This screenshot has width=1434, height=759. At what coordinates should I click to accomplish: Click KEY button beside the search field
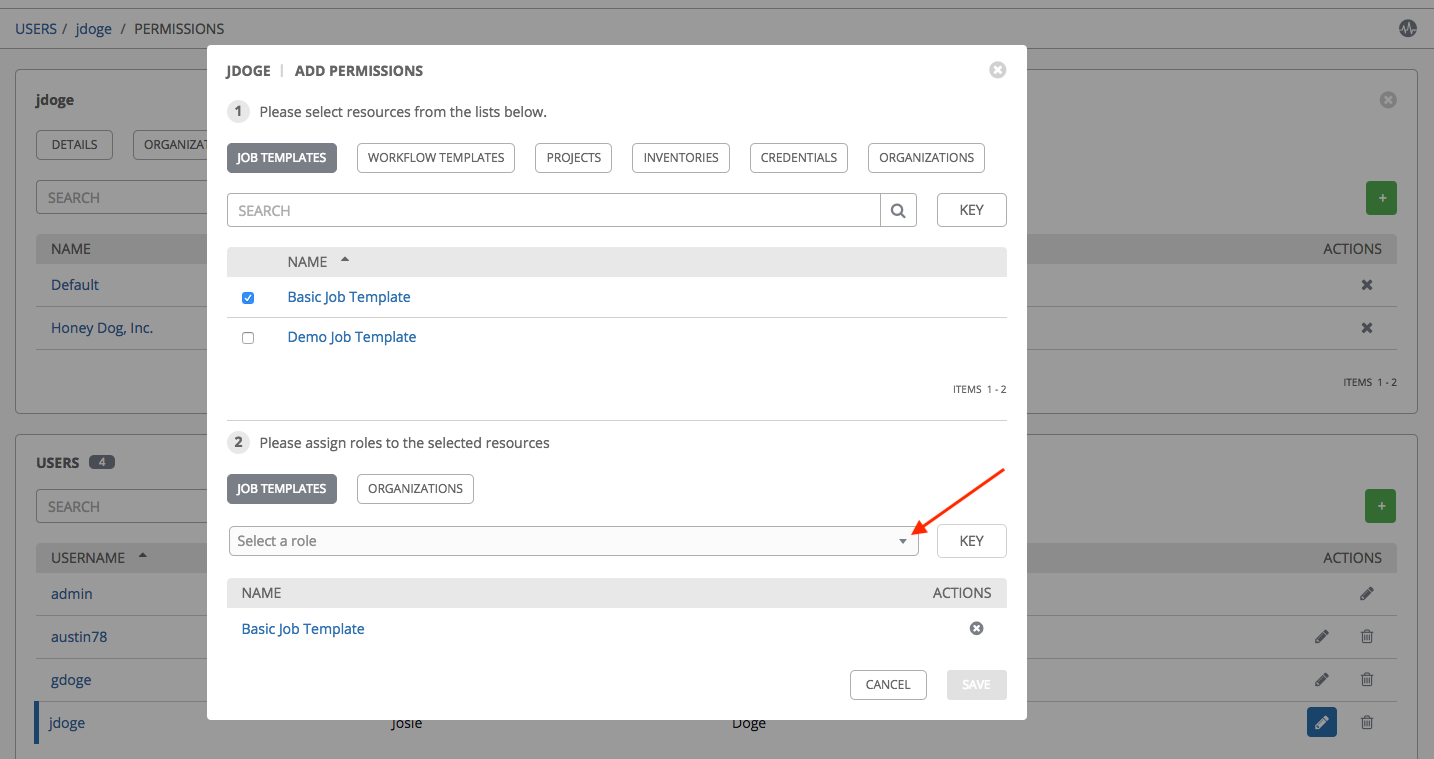(972, 210)
